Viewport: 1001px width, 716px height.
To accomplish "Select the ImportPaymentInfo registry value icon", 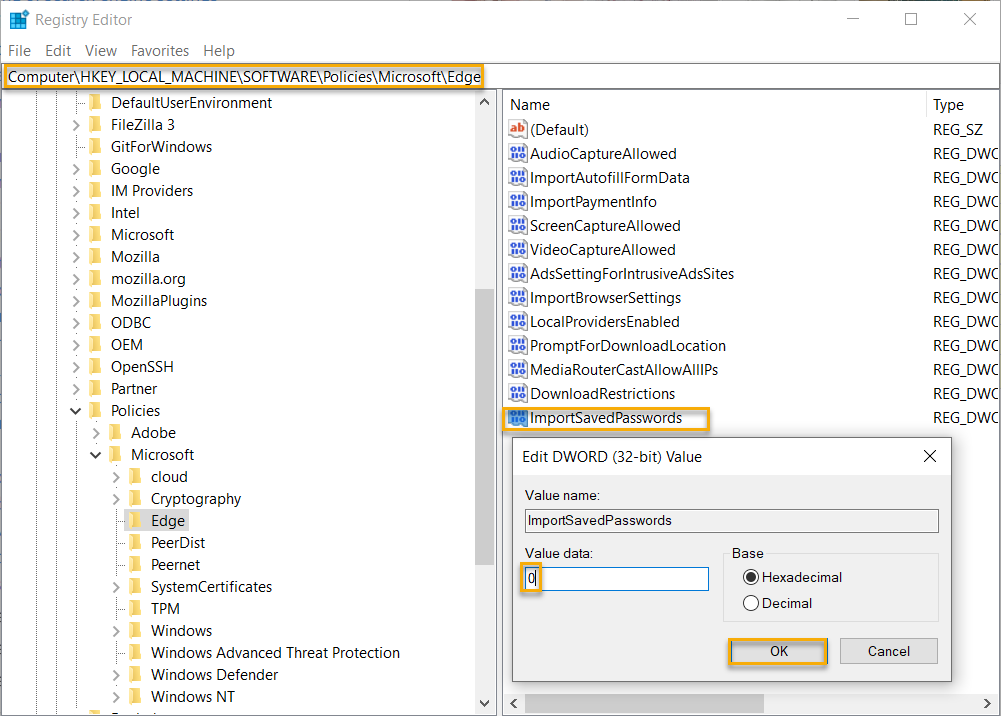I will tap(517, 201).
